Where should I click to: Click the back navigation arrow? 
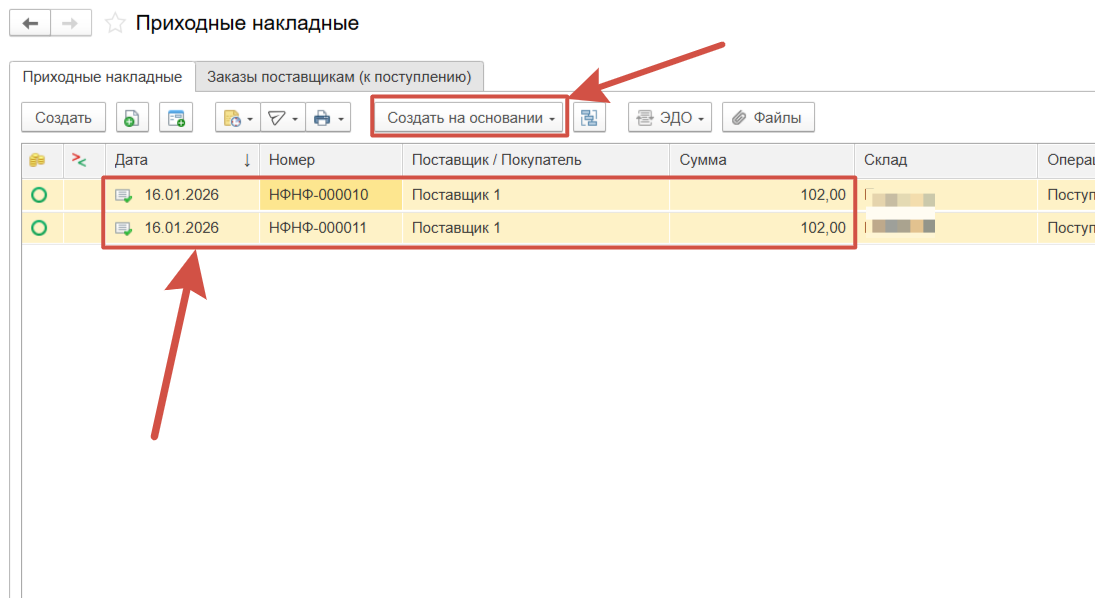(x=30, y=22)
